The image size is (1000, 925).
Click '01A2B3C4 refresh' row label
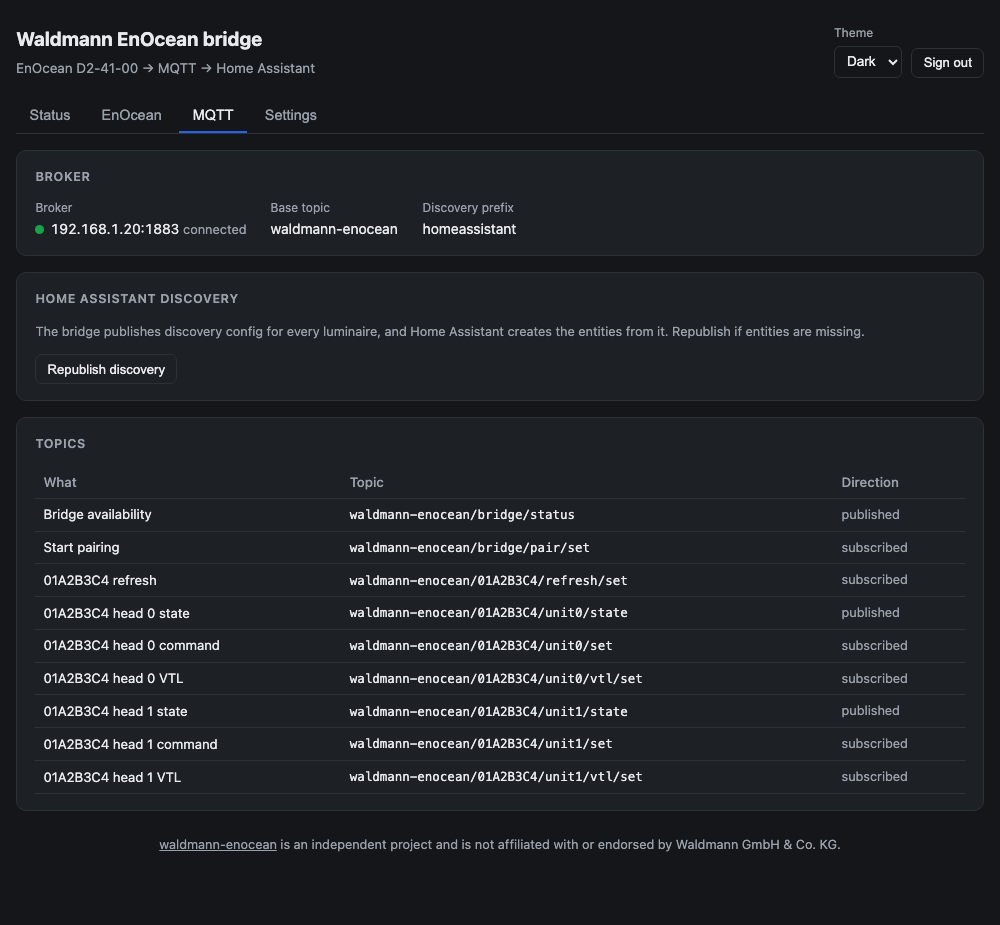point(99,580)
